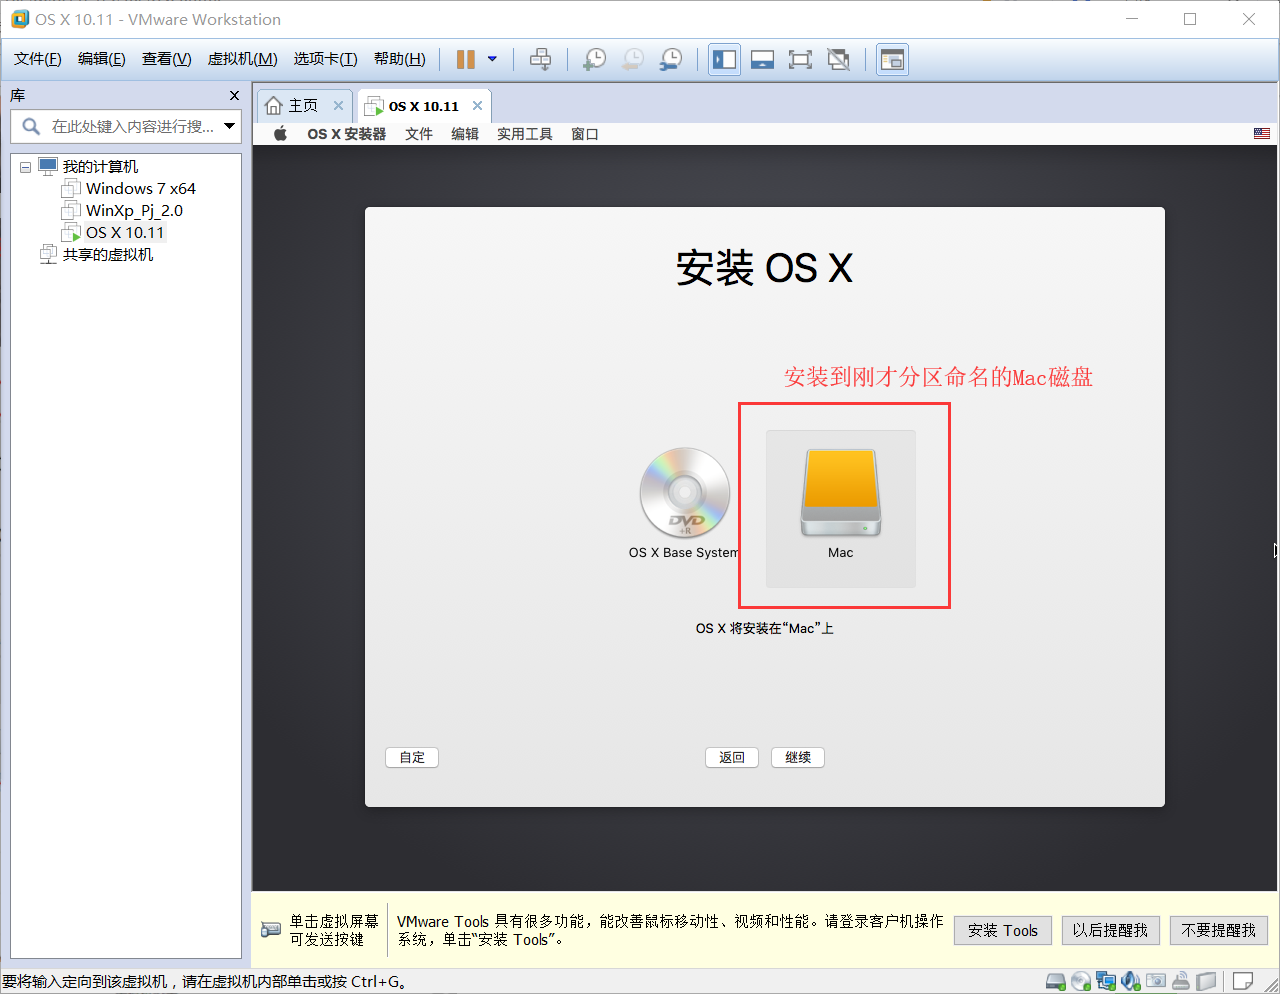This screenshot has width=1280, height=994.
Task: Switch to Unity mode icon
Action: tap(839, 60)
